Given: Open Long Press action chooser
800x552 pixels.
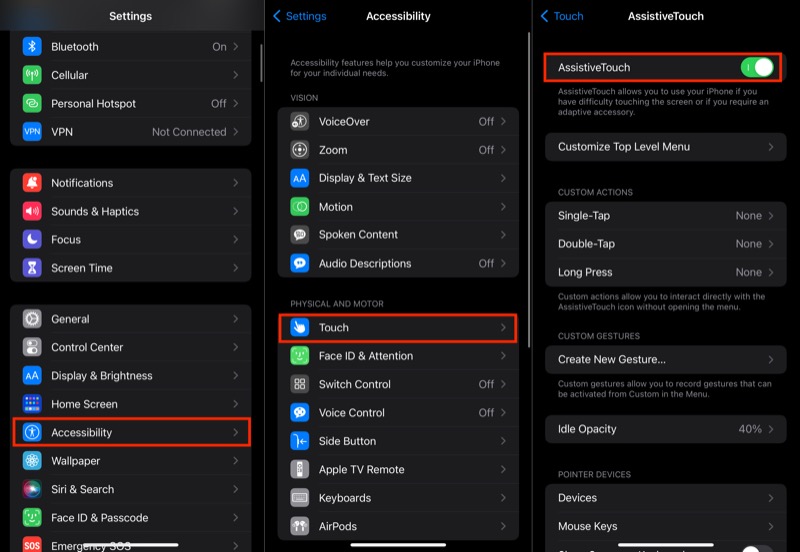Looking at the screenshot, I should [x=665, y=272].
